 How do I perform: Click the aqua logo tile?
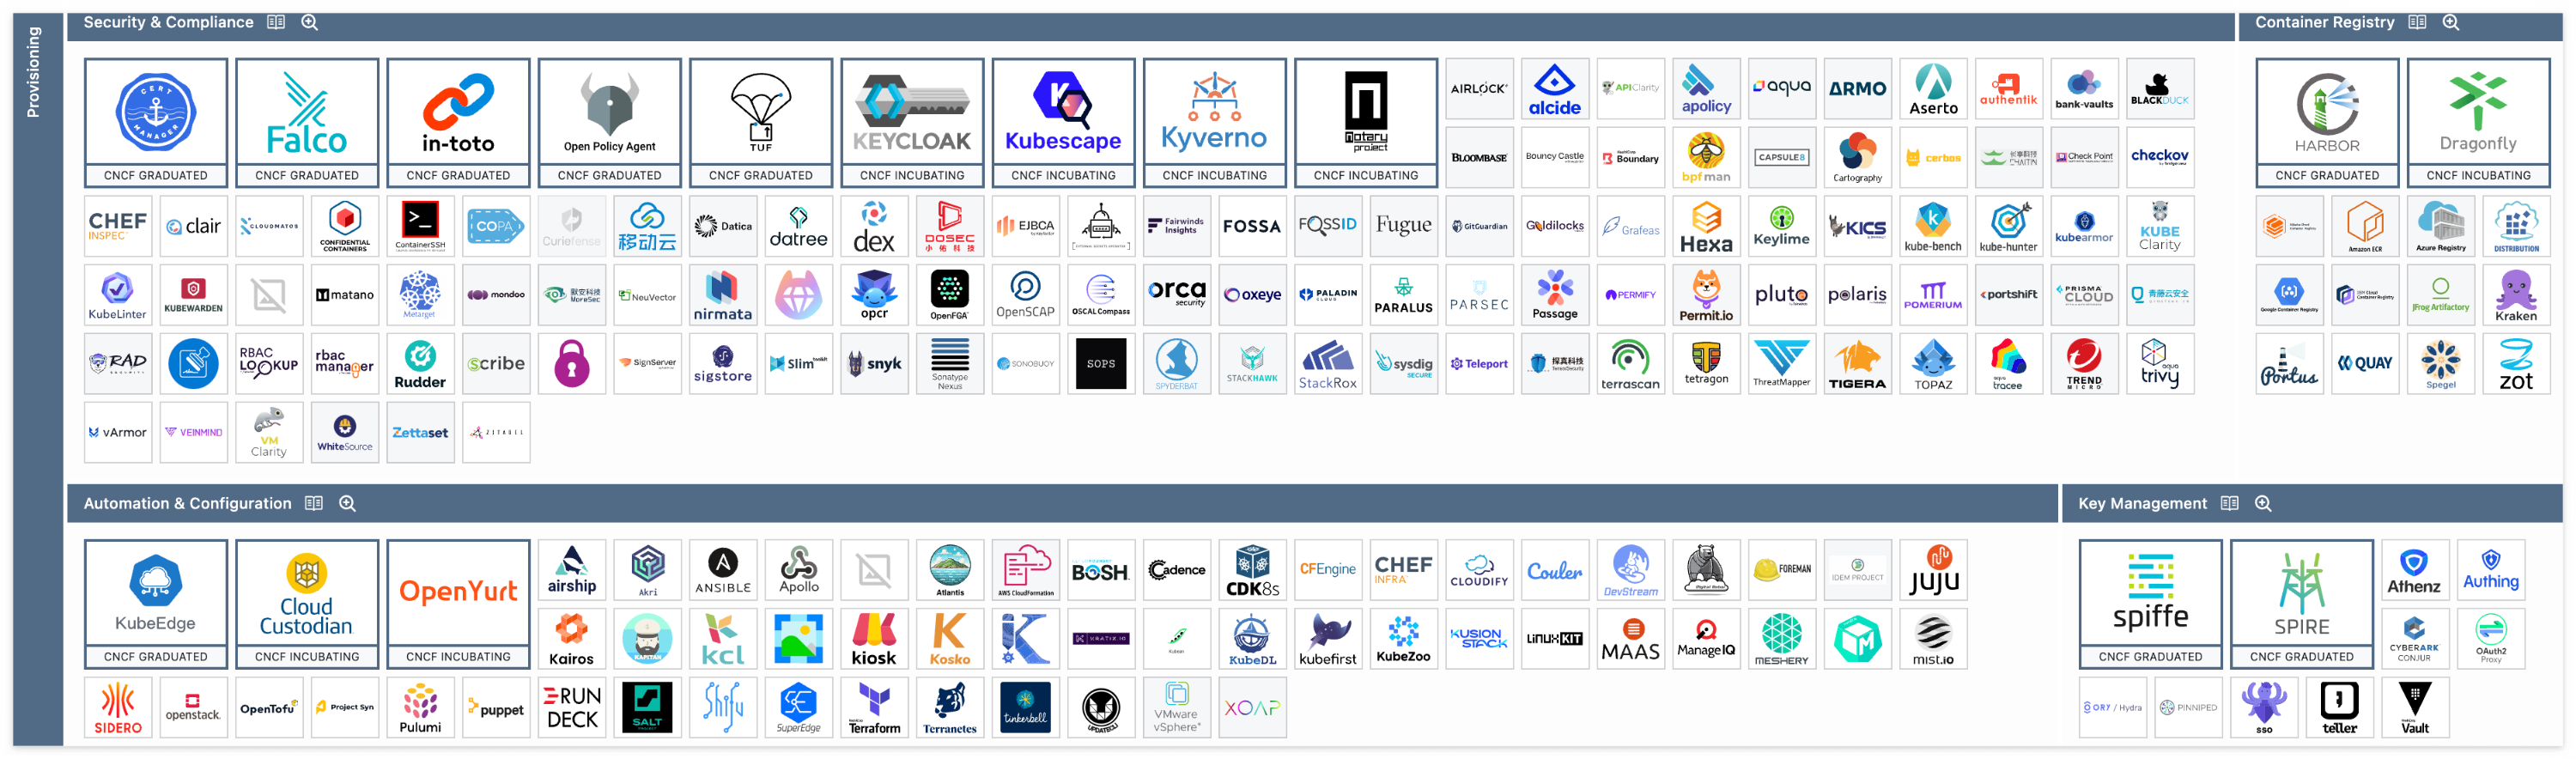[x=1782, y=89]
